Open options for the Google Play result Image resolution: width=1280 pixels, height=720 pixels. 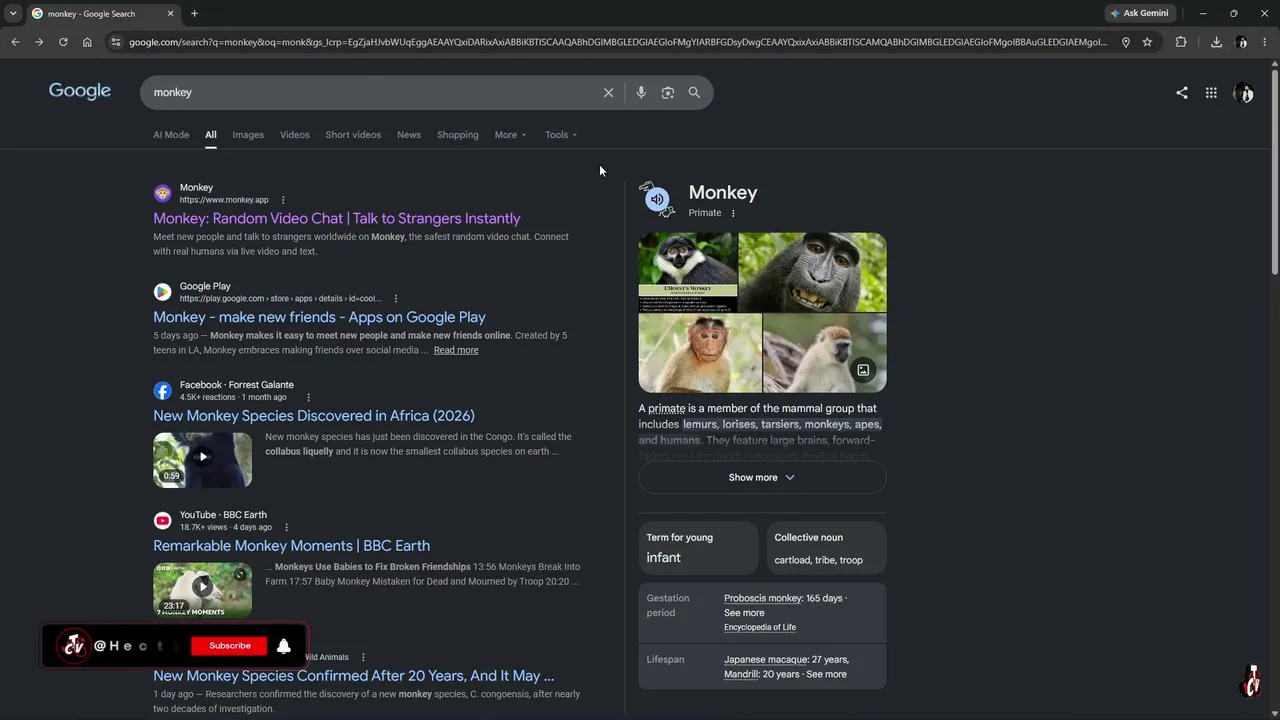396,299
